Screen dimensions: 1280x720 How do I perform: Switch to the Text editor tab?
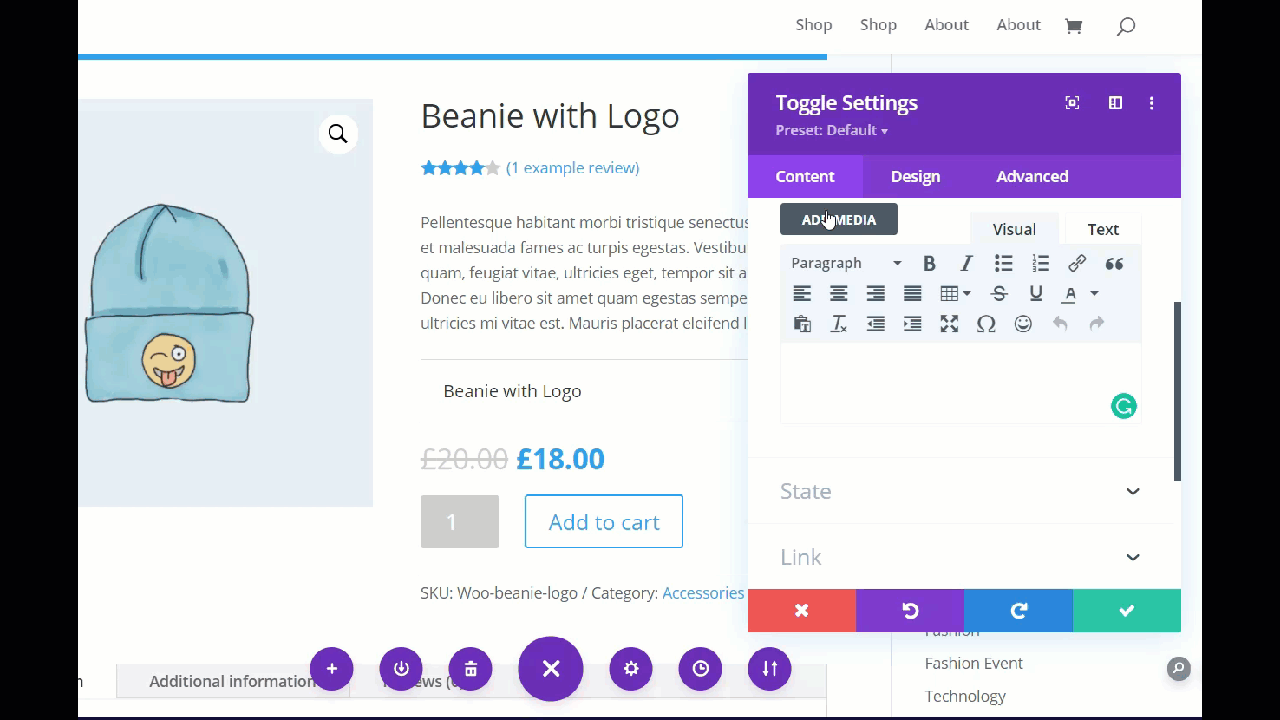point(1103,229)
